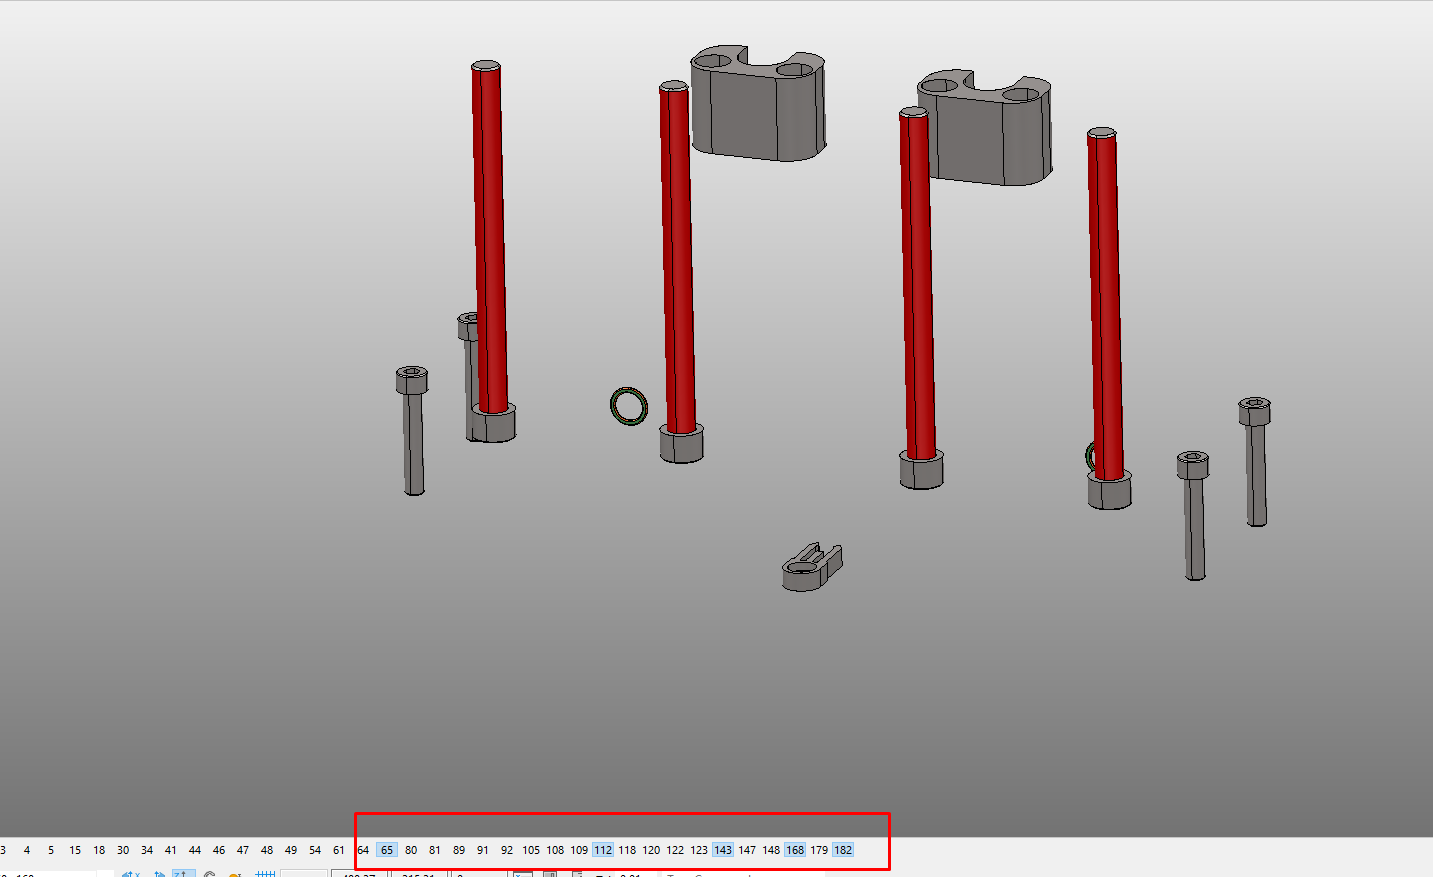
Task: Click the value field showing 315.31
Action: click(419, 872)
